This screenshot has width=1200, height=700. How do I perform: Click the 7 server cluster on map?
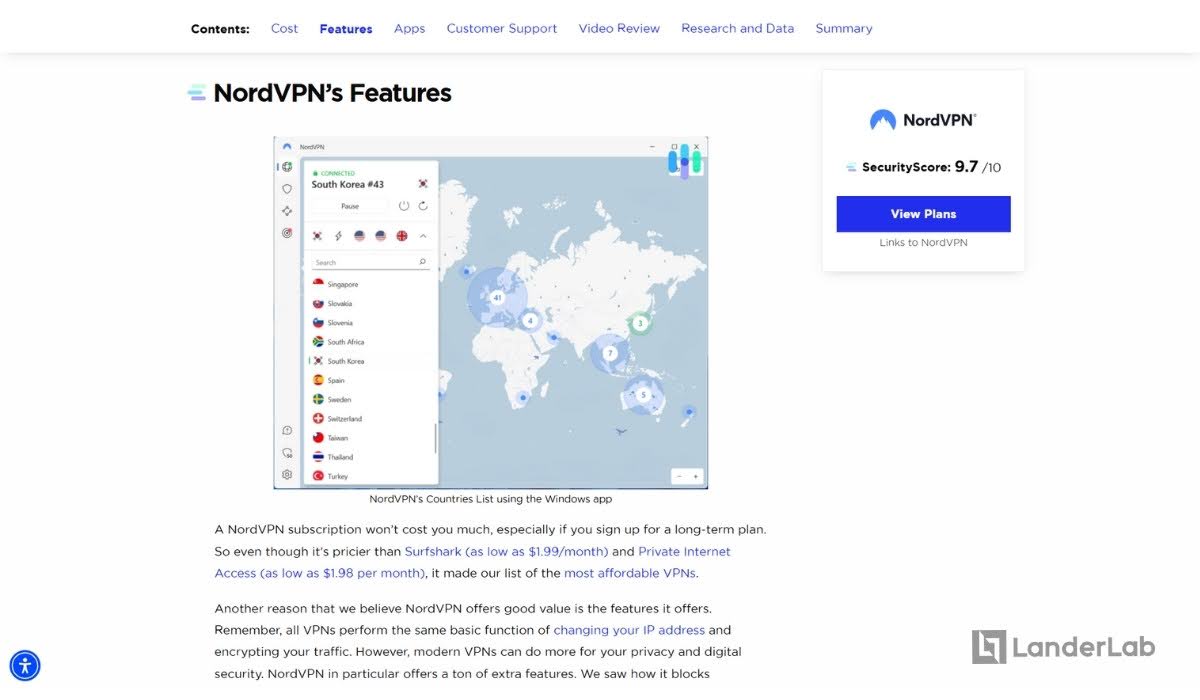coord(610,353)
